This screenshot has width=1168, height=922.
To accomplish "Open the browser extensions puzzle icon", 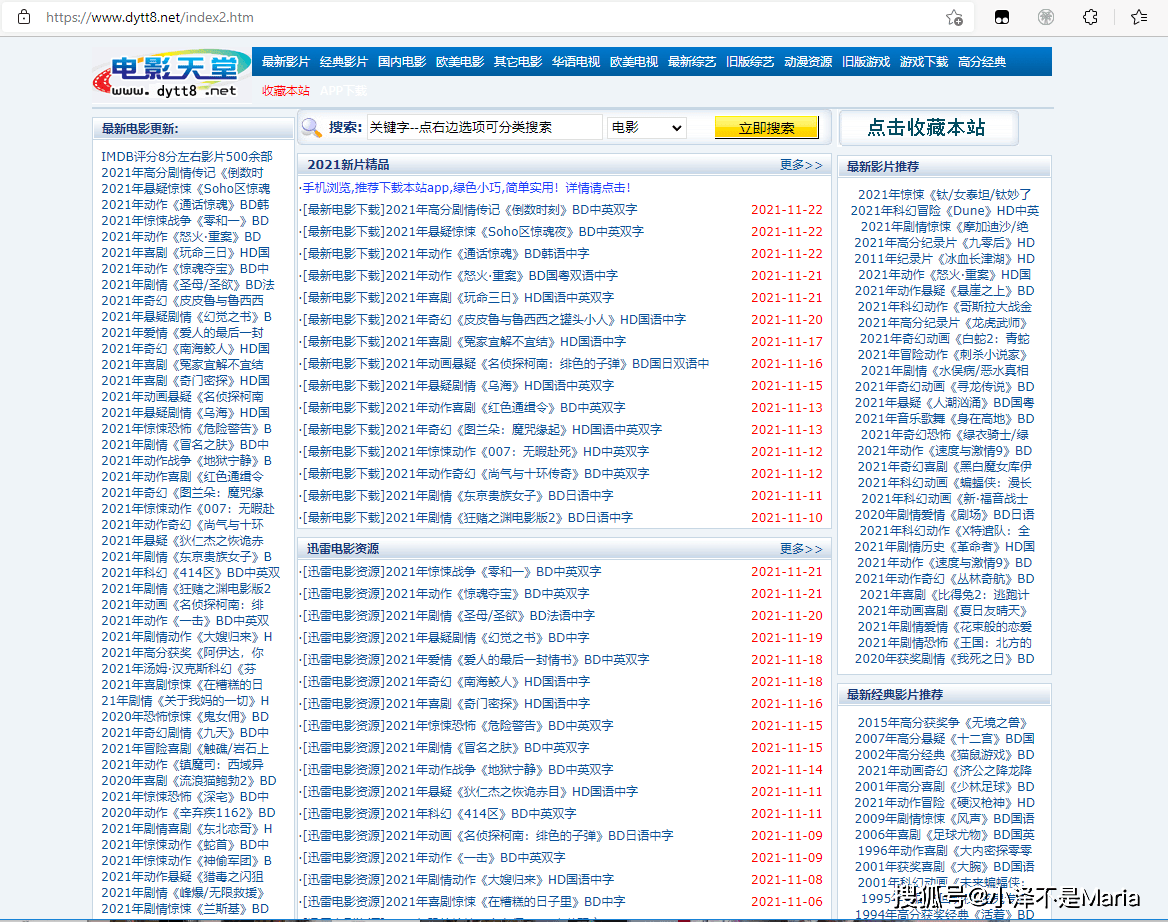I will click(x=1089, y=17).
